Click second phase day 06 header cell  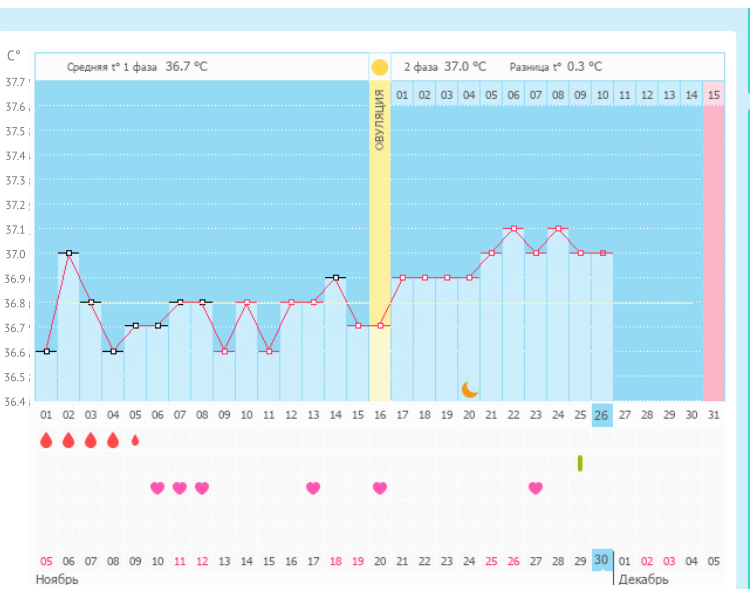tap(513, 95)
